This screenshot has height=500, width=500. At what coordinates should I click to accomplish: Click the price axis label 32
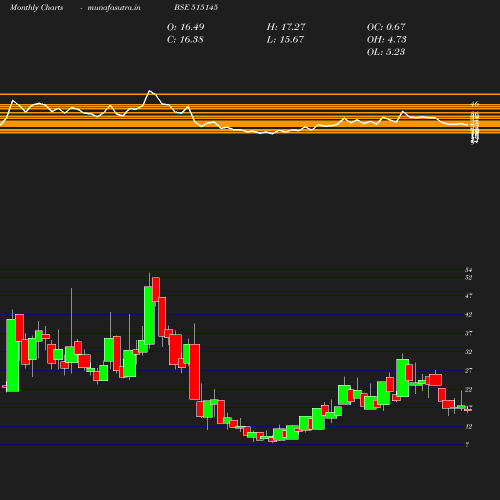click(468, 352)
